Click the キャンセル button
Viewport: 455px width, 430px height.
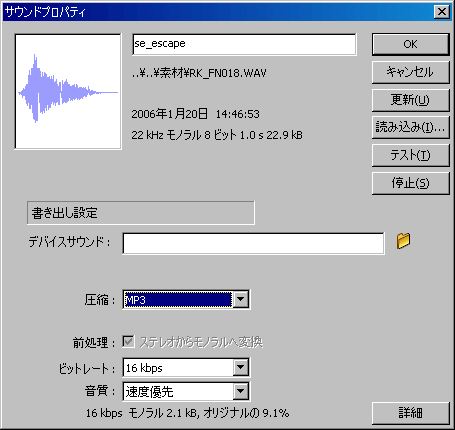(410, 72)
